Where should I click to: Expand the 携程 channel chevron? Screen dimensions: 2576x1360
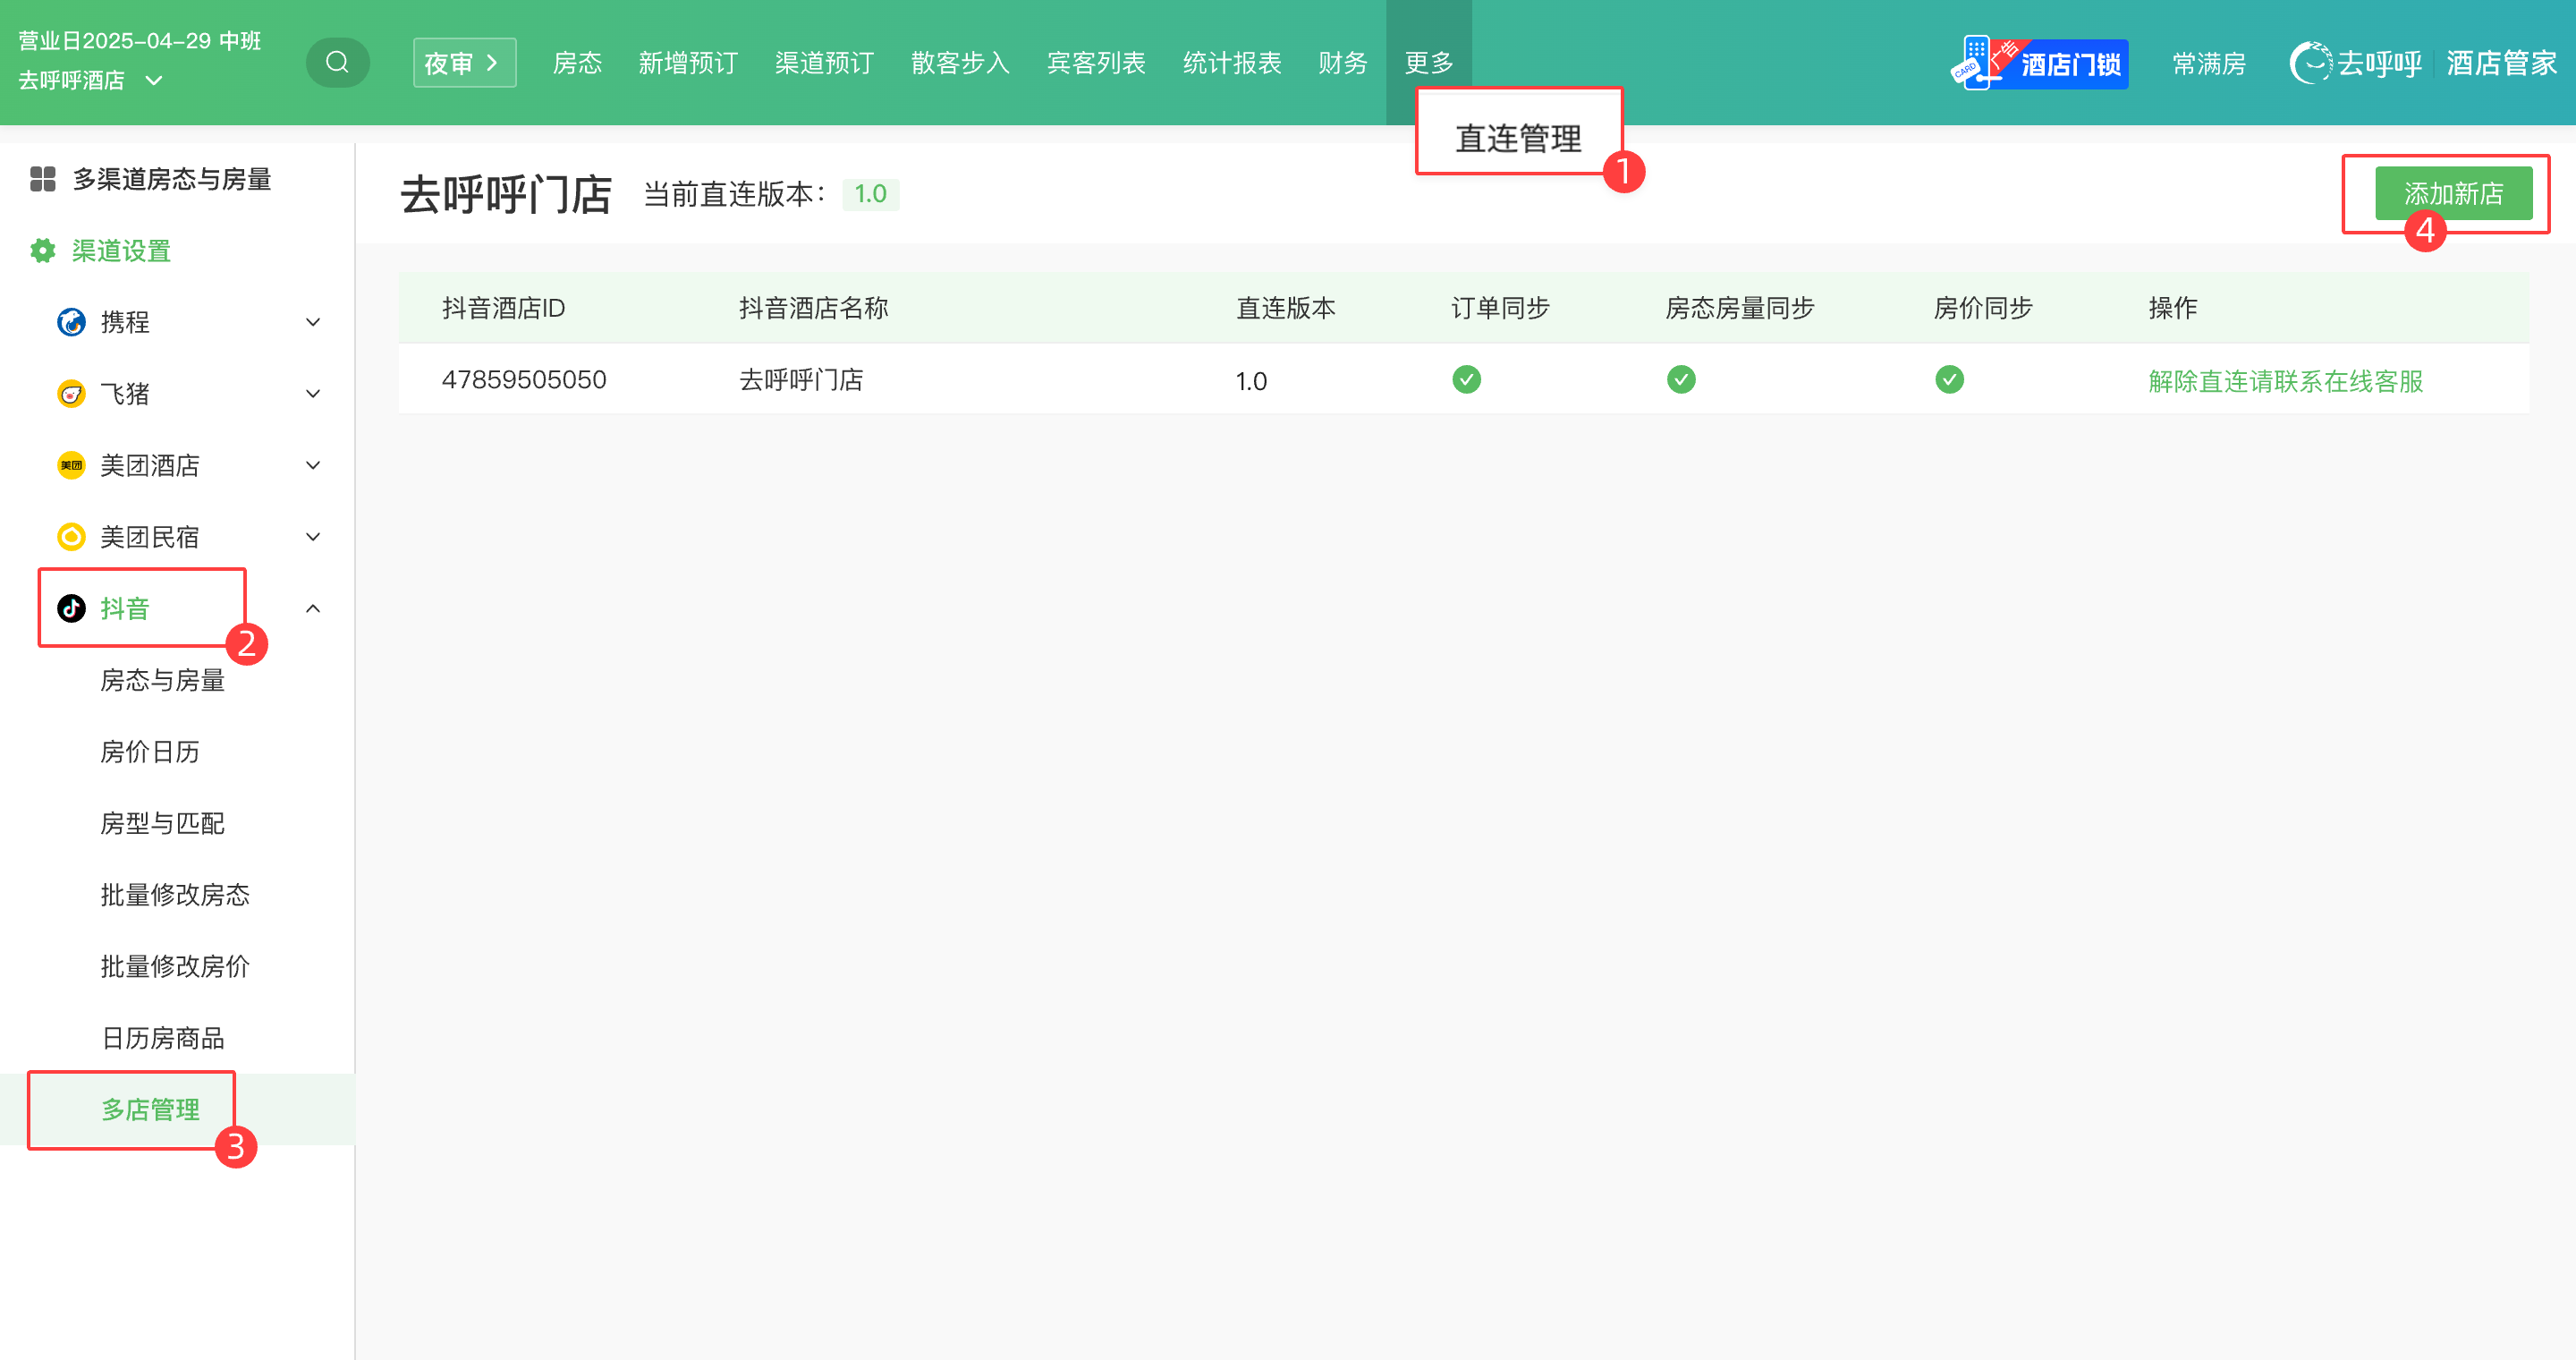click(x=313, y=322)
